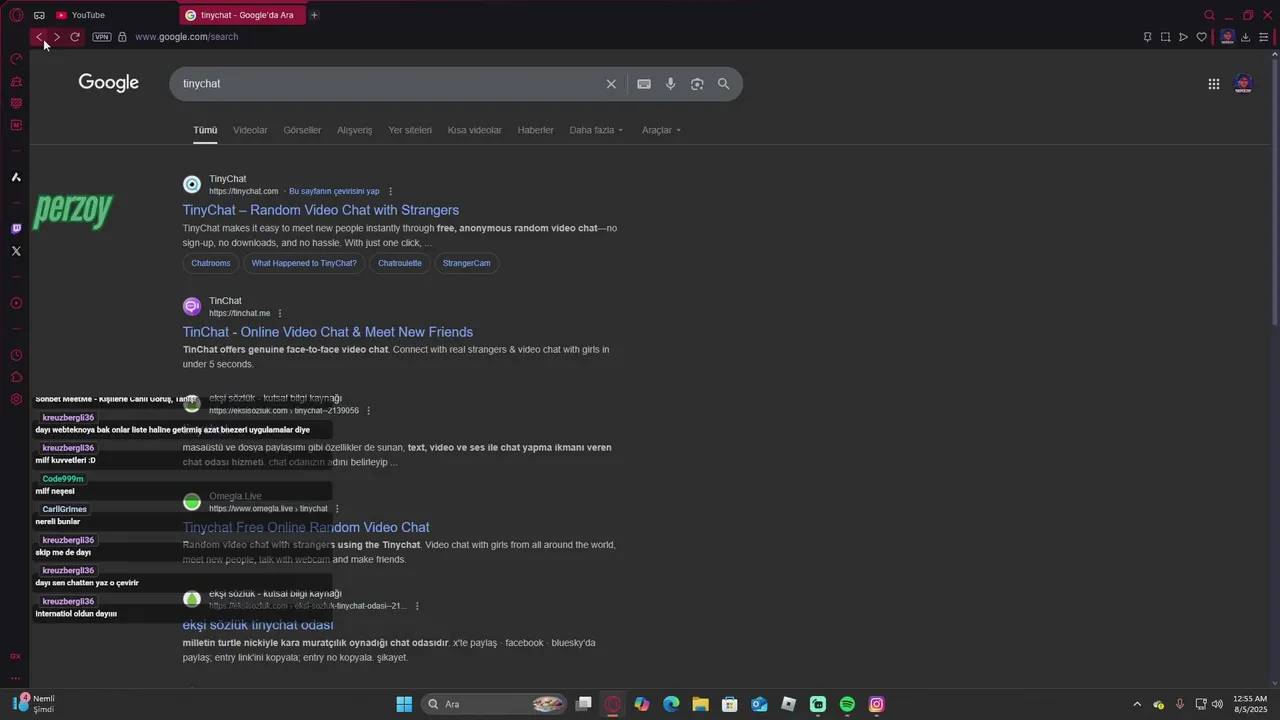Open the Aria AI sidebar icon

(x=16, y=177)
